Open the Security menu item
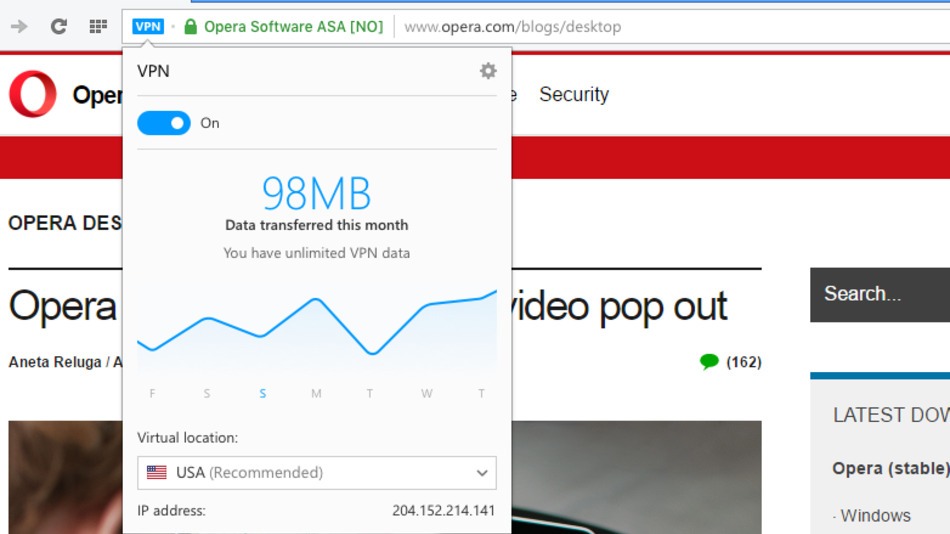Image resolution: width=950 pixels, height=534 pixels. point(574,95)
